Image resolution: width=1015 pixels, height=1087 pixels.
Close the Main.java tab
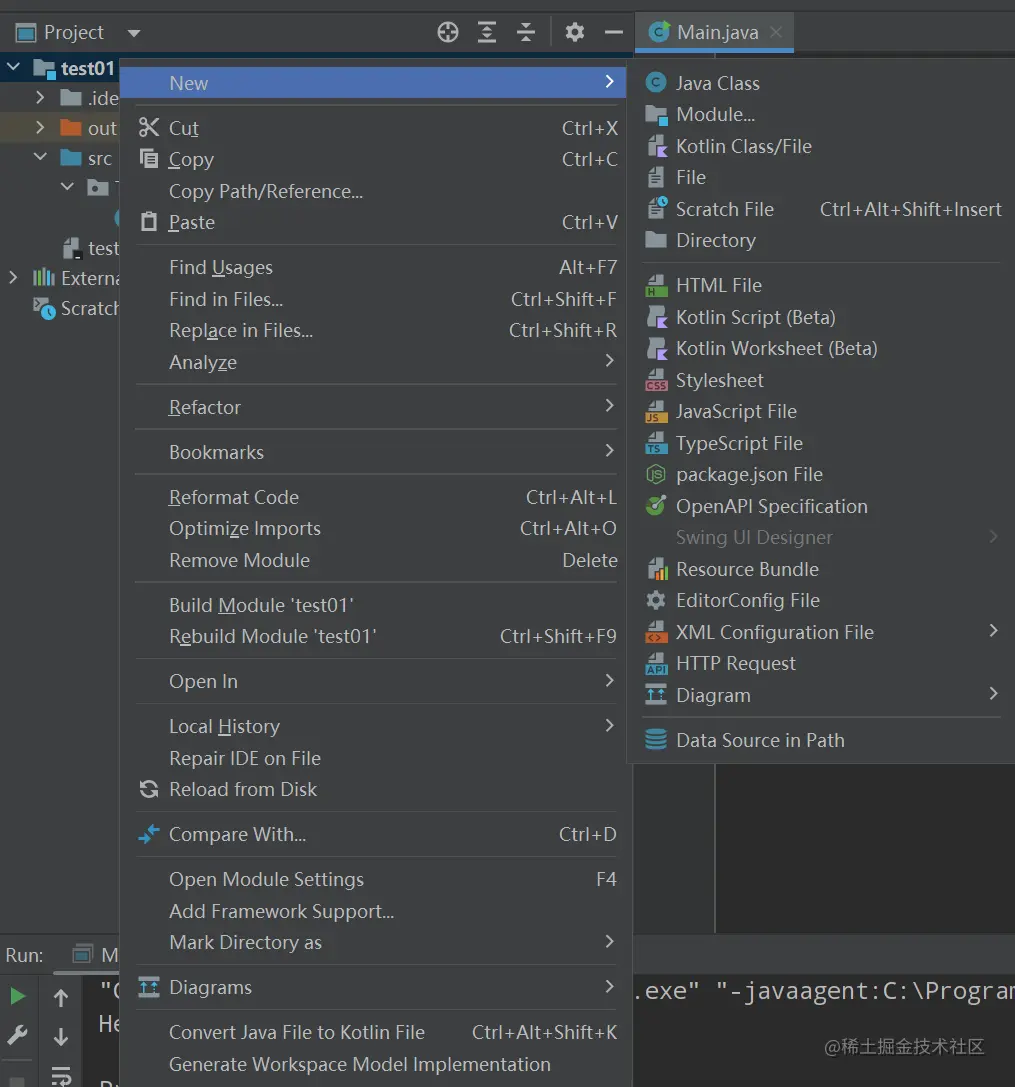[777, 32]
